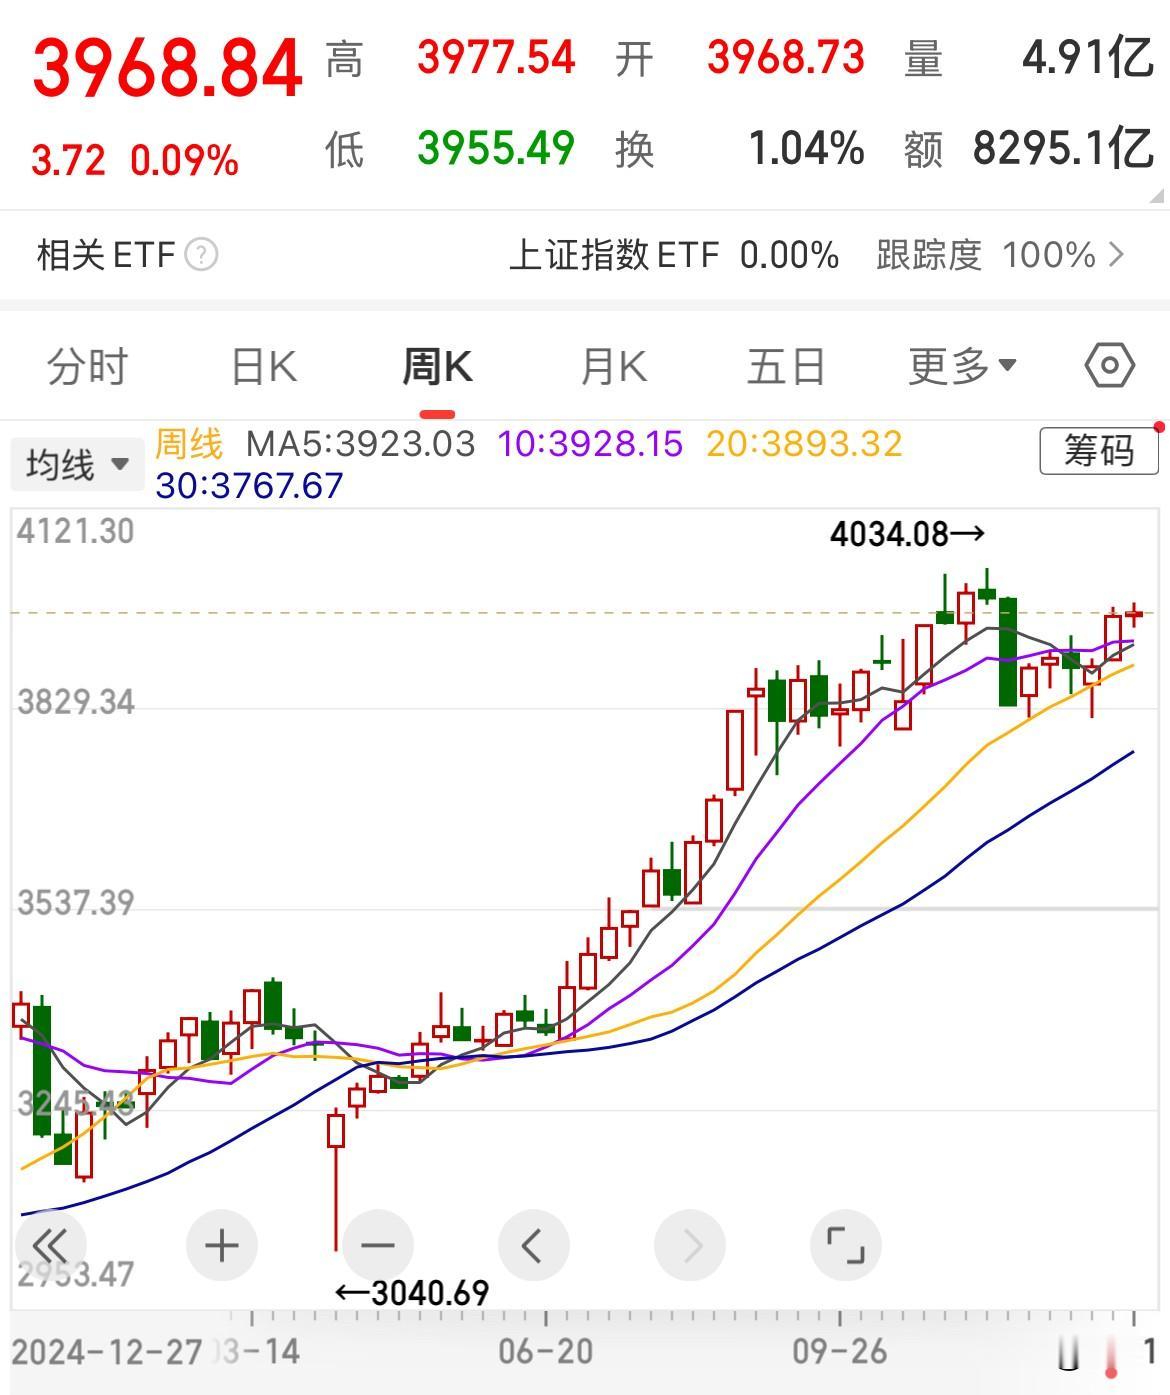Screen dimensions: 1170x1395
Task: Expand the 更多 period dropdown
Action: (x=962, y=366)
